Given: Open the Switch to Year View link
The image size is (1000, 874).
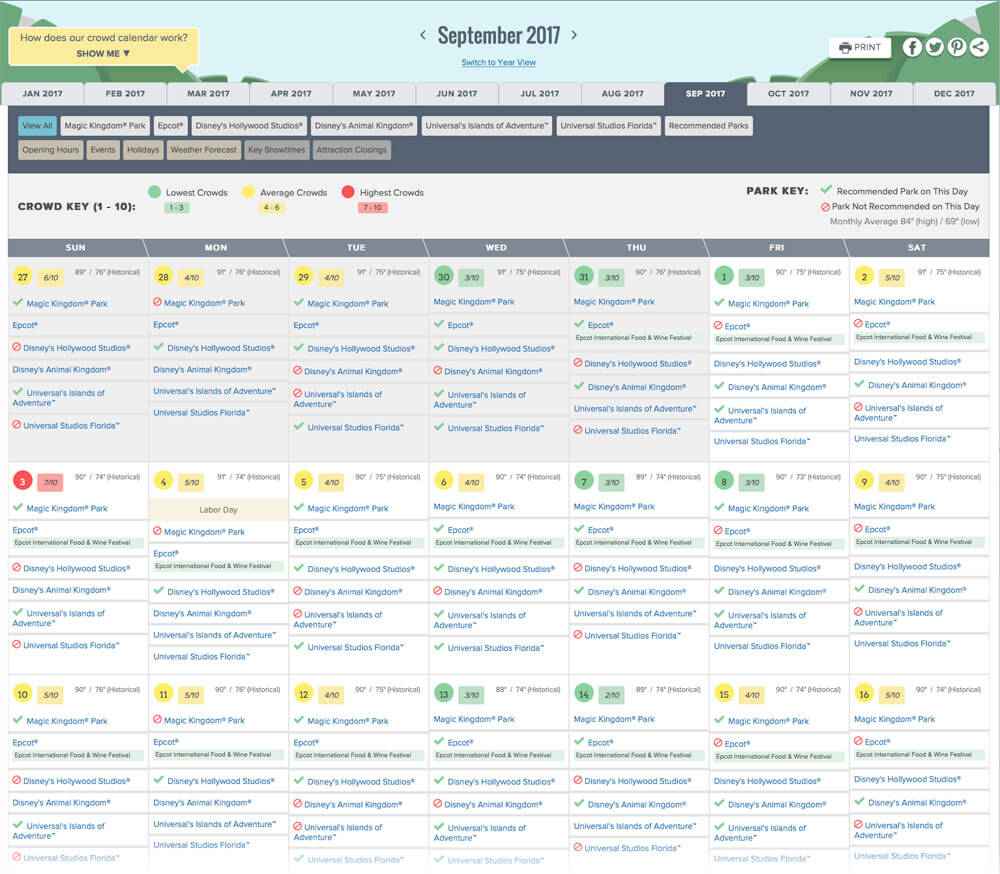Looking at the screenshot, I should 498,63.
